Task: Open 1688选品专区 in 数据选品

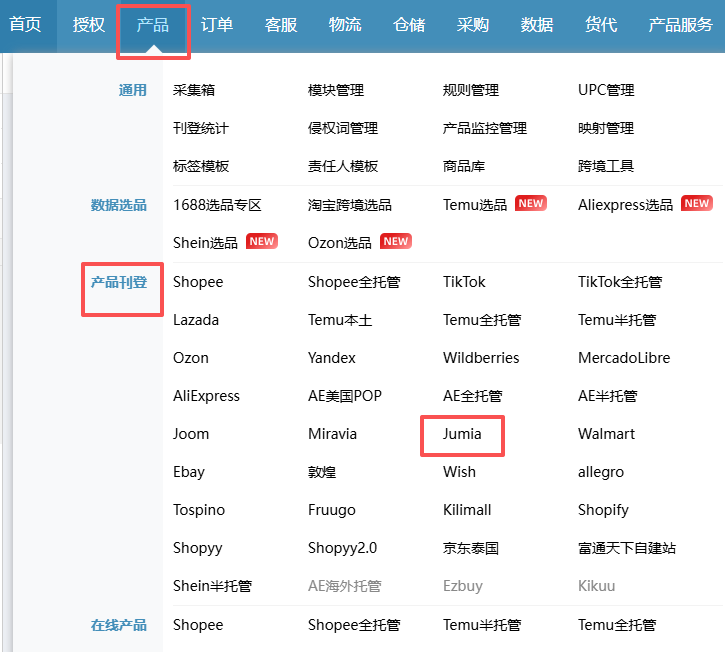Action: point(217,205)
